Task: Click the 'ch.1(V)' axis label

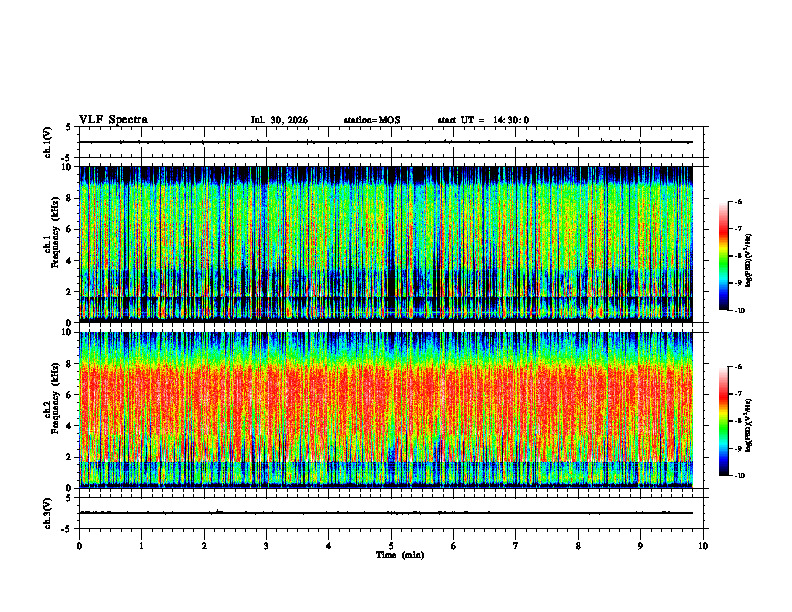Action: coord(47,142)
